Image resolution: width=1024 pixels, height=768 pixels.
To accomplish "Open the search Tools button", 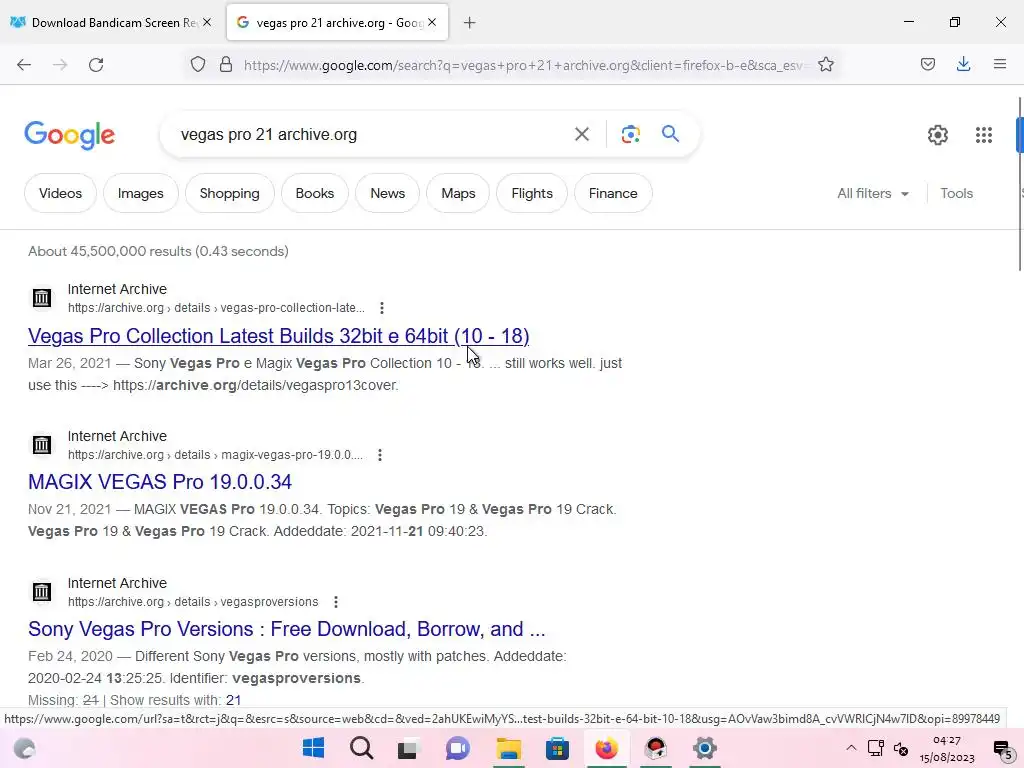I will pyautogui.click(x=956, y=193).
